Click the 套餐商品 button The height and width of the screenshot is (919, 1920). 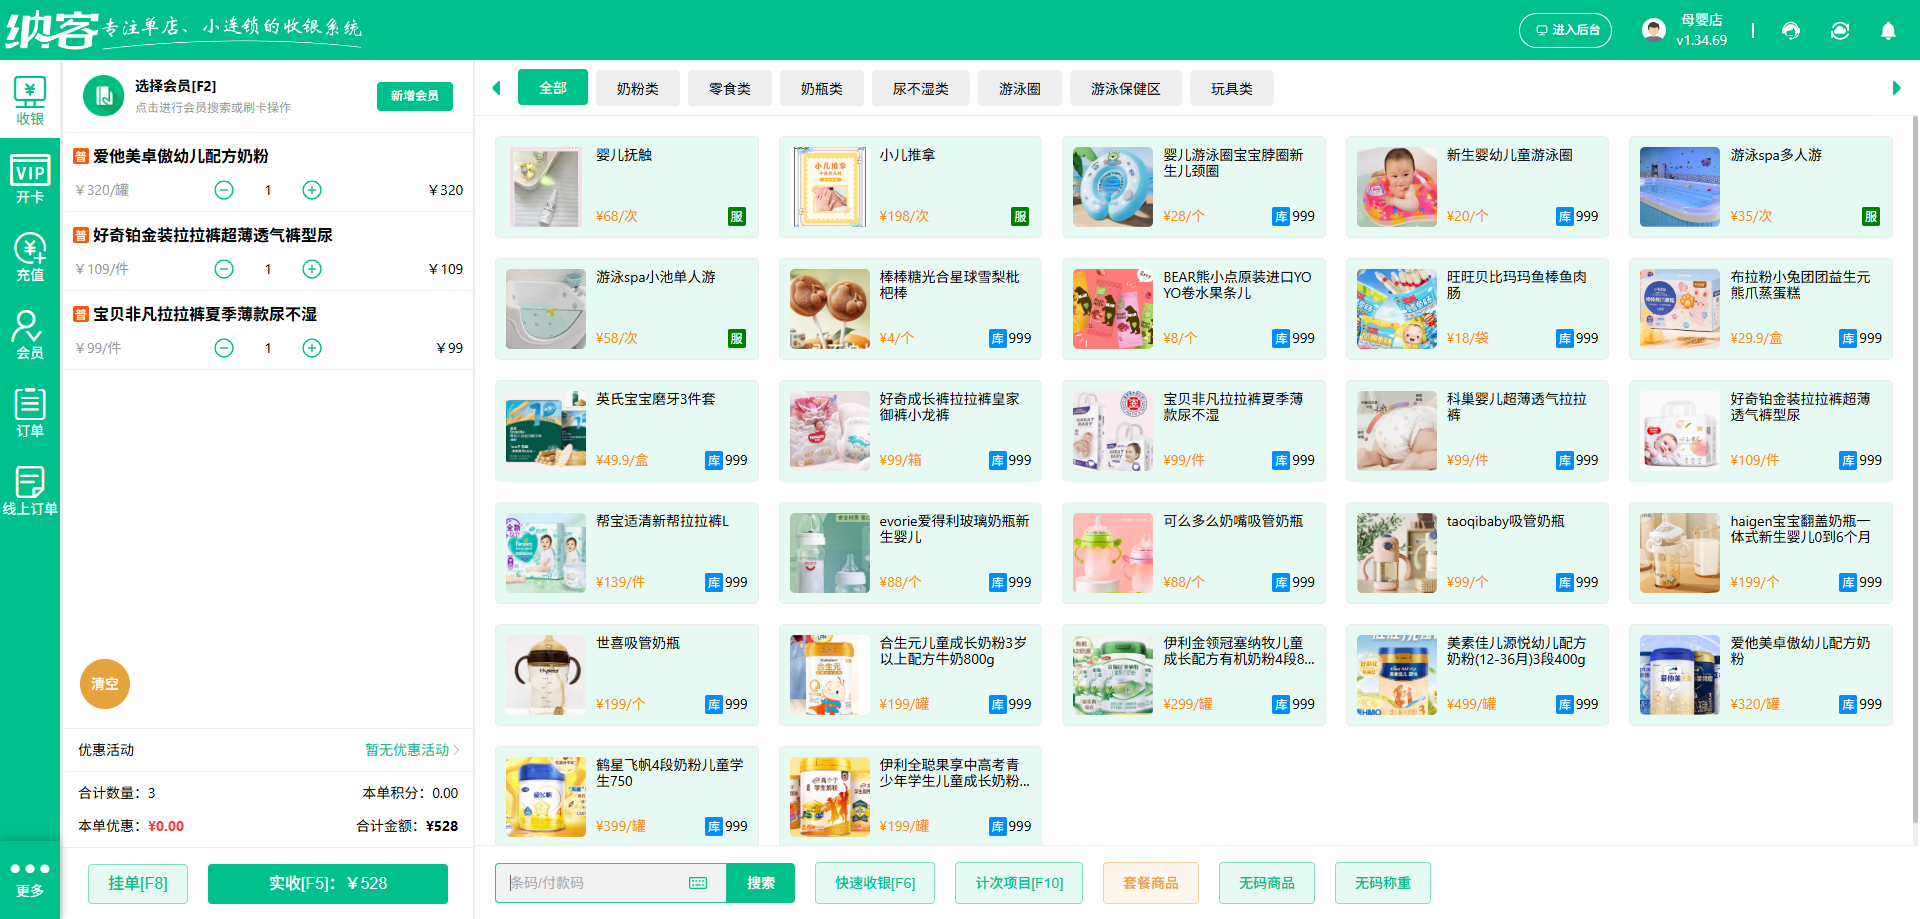[1151, 883]
